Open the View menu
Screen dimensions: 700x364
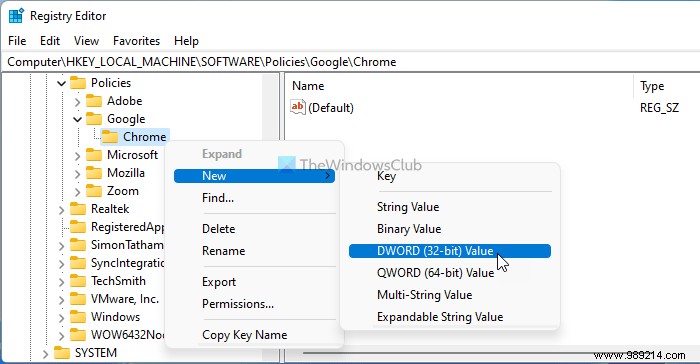(86, 41)
